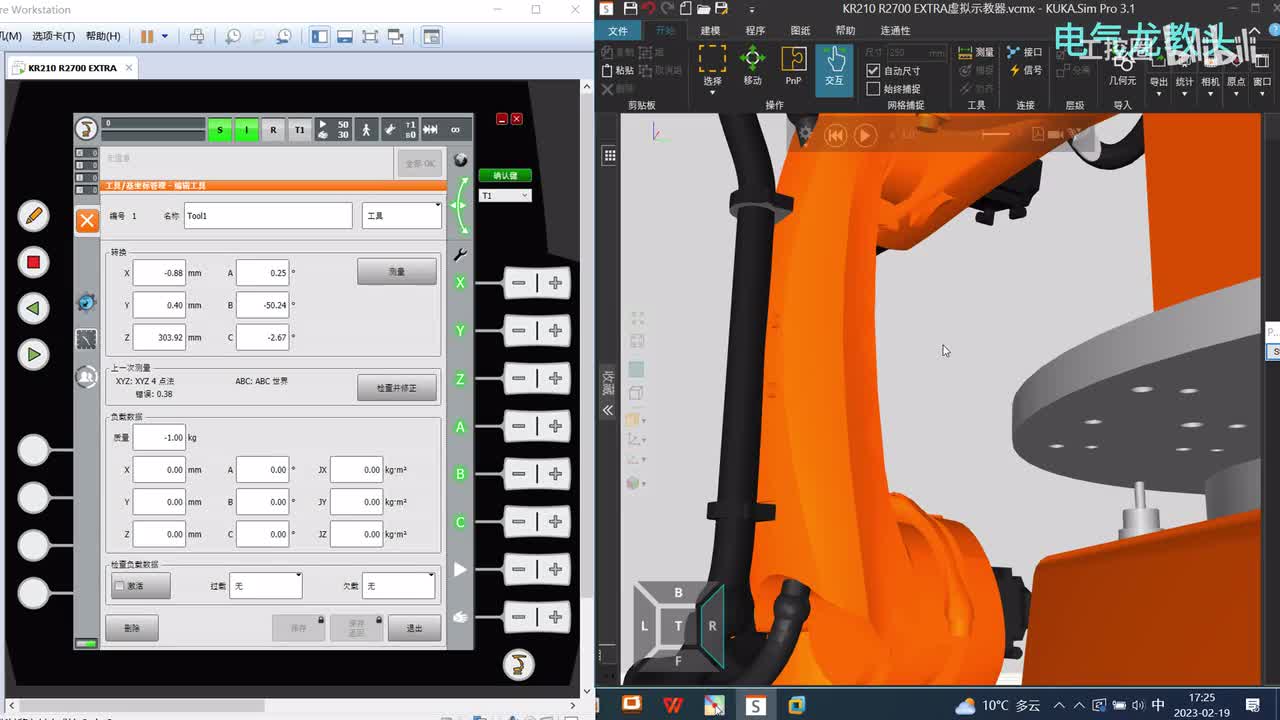The height and width of the screenshot is (720, 1280).
Task: Click the globe coordinate system icon
Action: (x=460, y=160)
